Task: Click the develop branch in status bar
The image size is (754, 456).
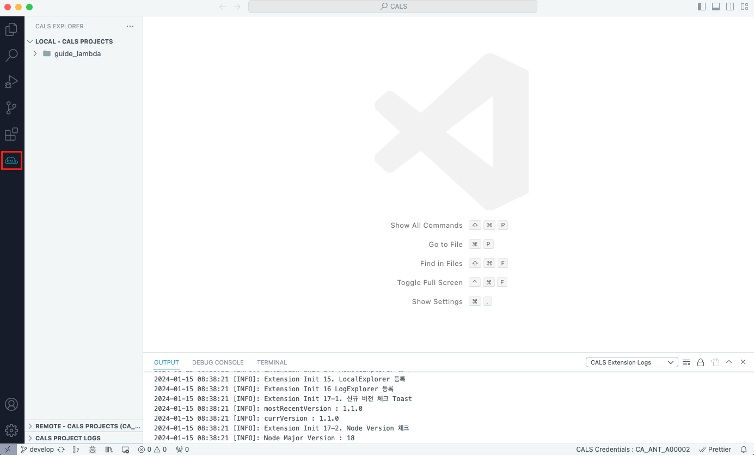Action: [38, 450]
